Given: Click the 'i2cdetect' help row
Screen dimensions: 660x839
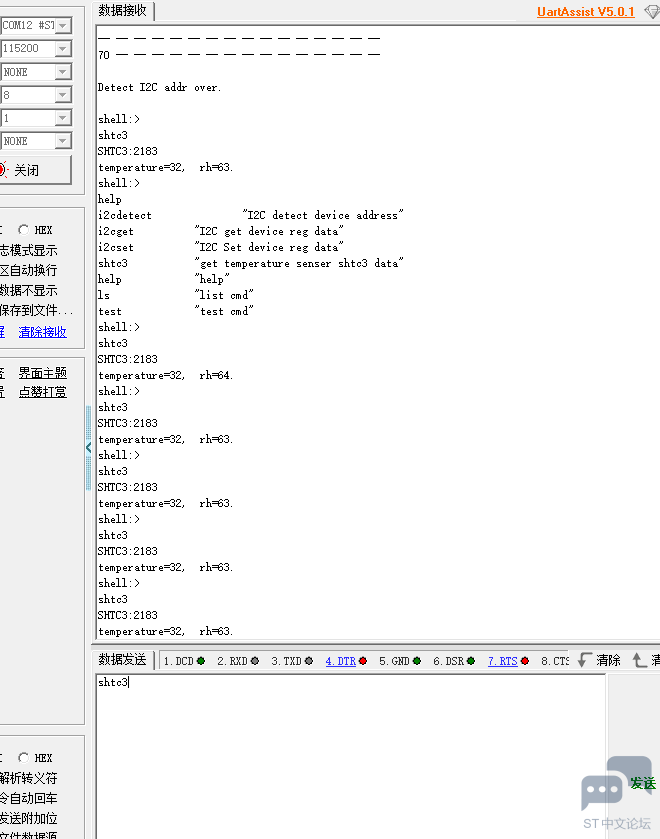Looking at the screenshot, I should coord(251,215).
